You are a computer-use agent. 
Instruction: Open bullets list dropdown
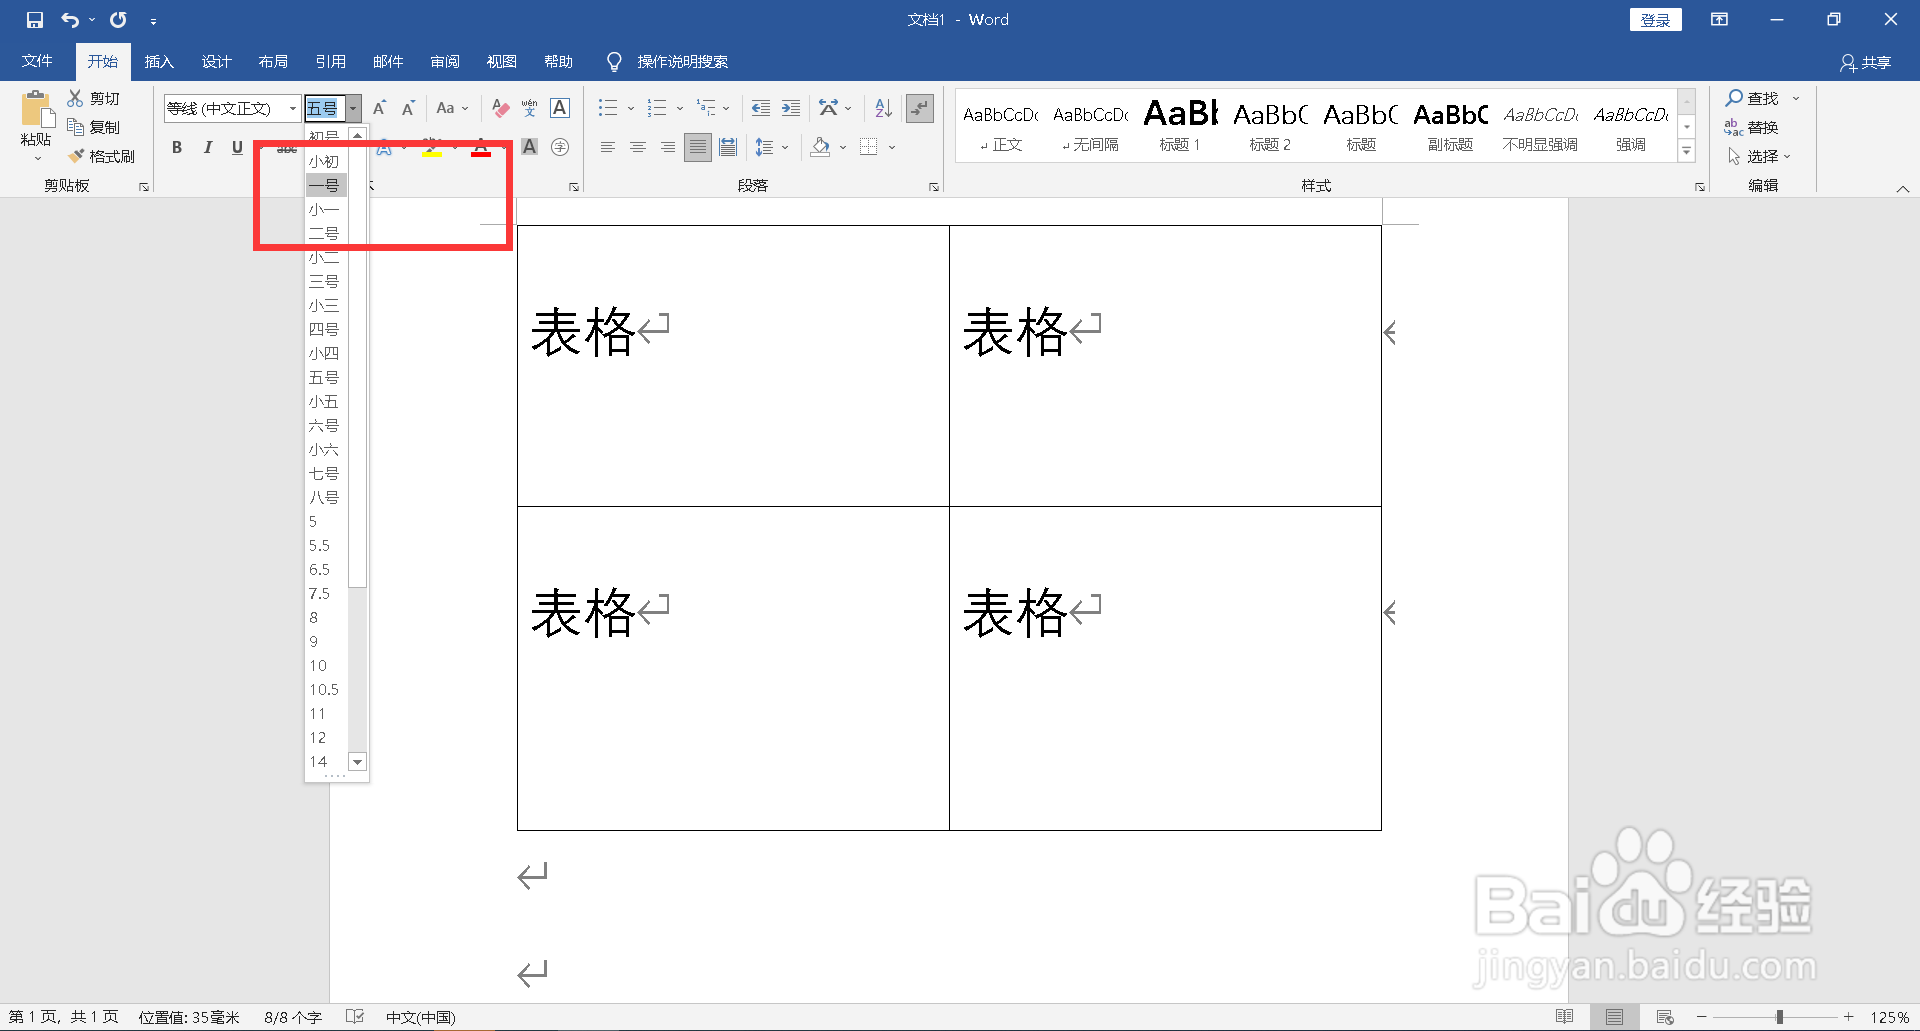tap(631, 108)
